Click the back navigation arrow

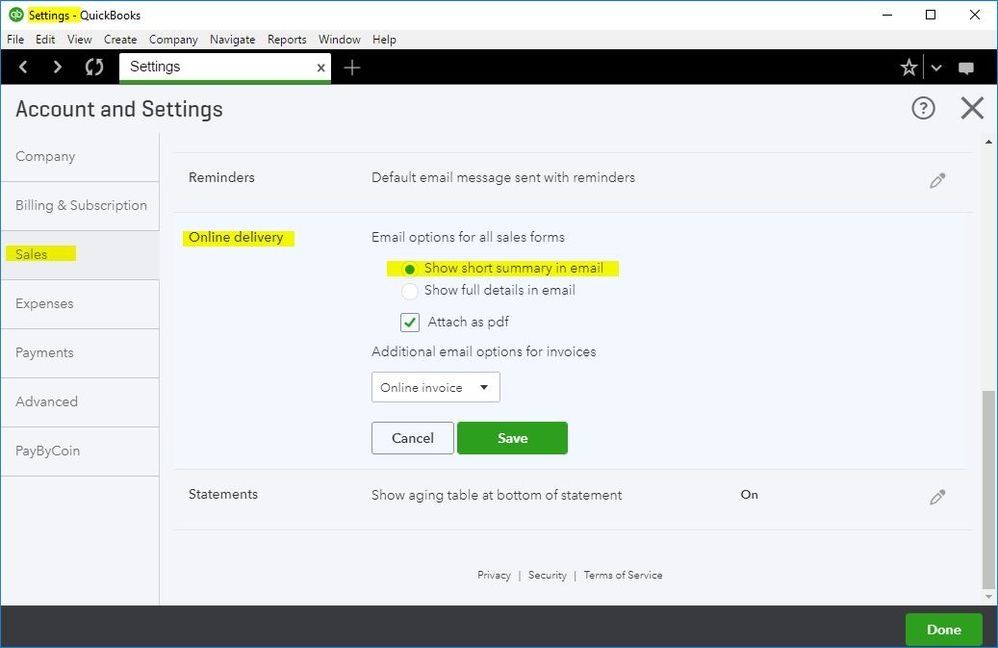tap(24, 67)
